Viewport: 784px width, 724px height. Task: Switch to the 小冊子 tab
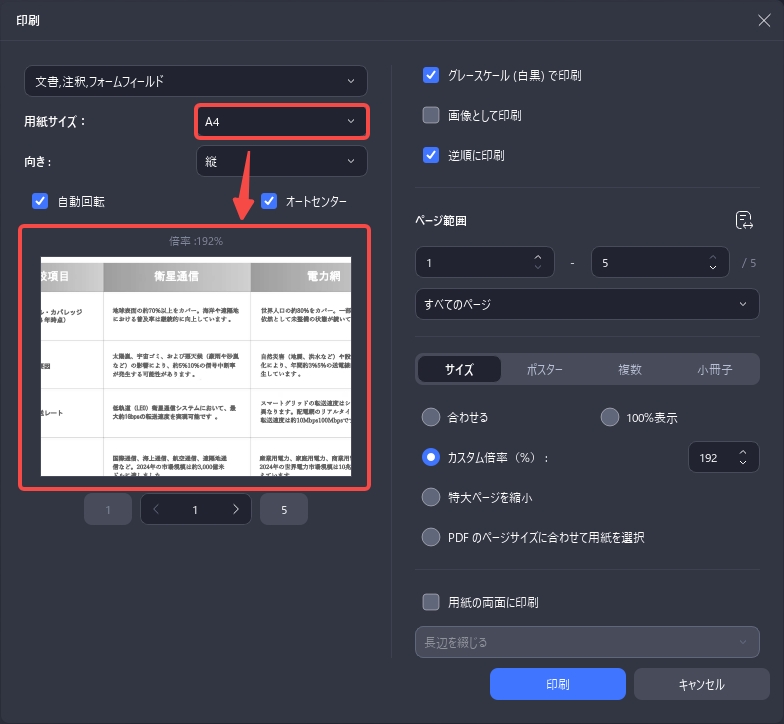pyautogui.click(x=714, y=370)
